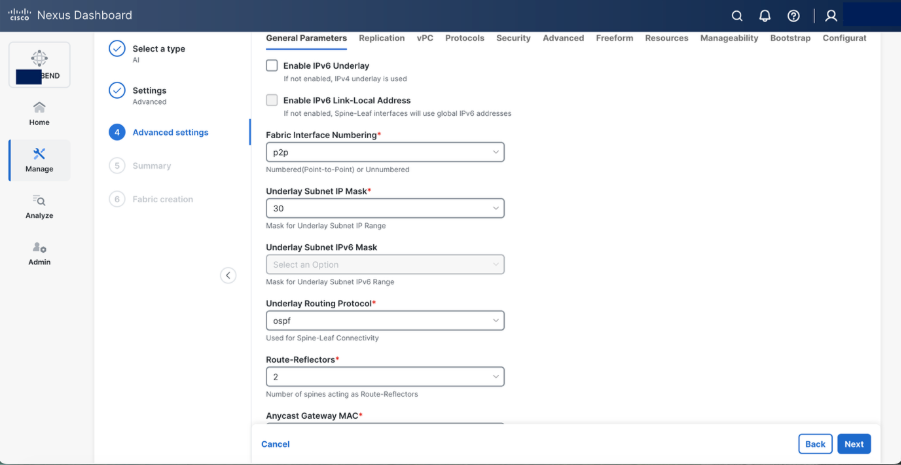Switch to Resources tab
The height and width of the screenshot is (465, 901).
click(x=667, y=38)
